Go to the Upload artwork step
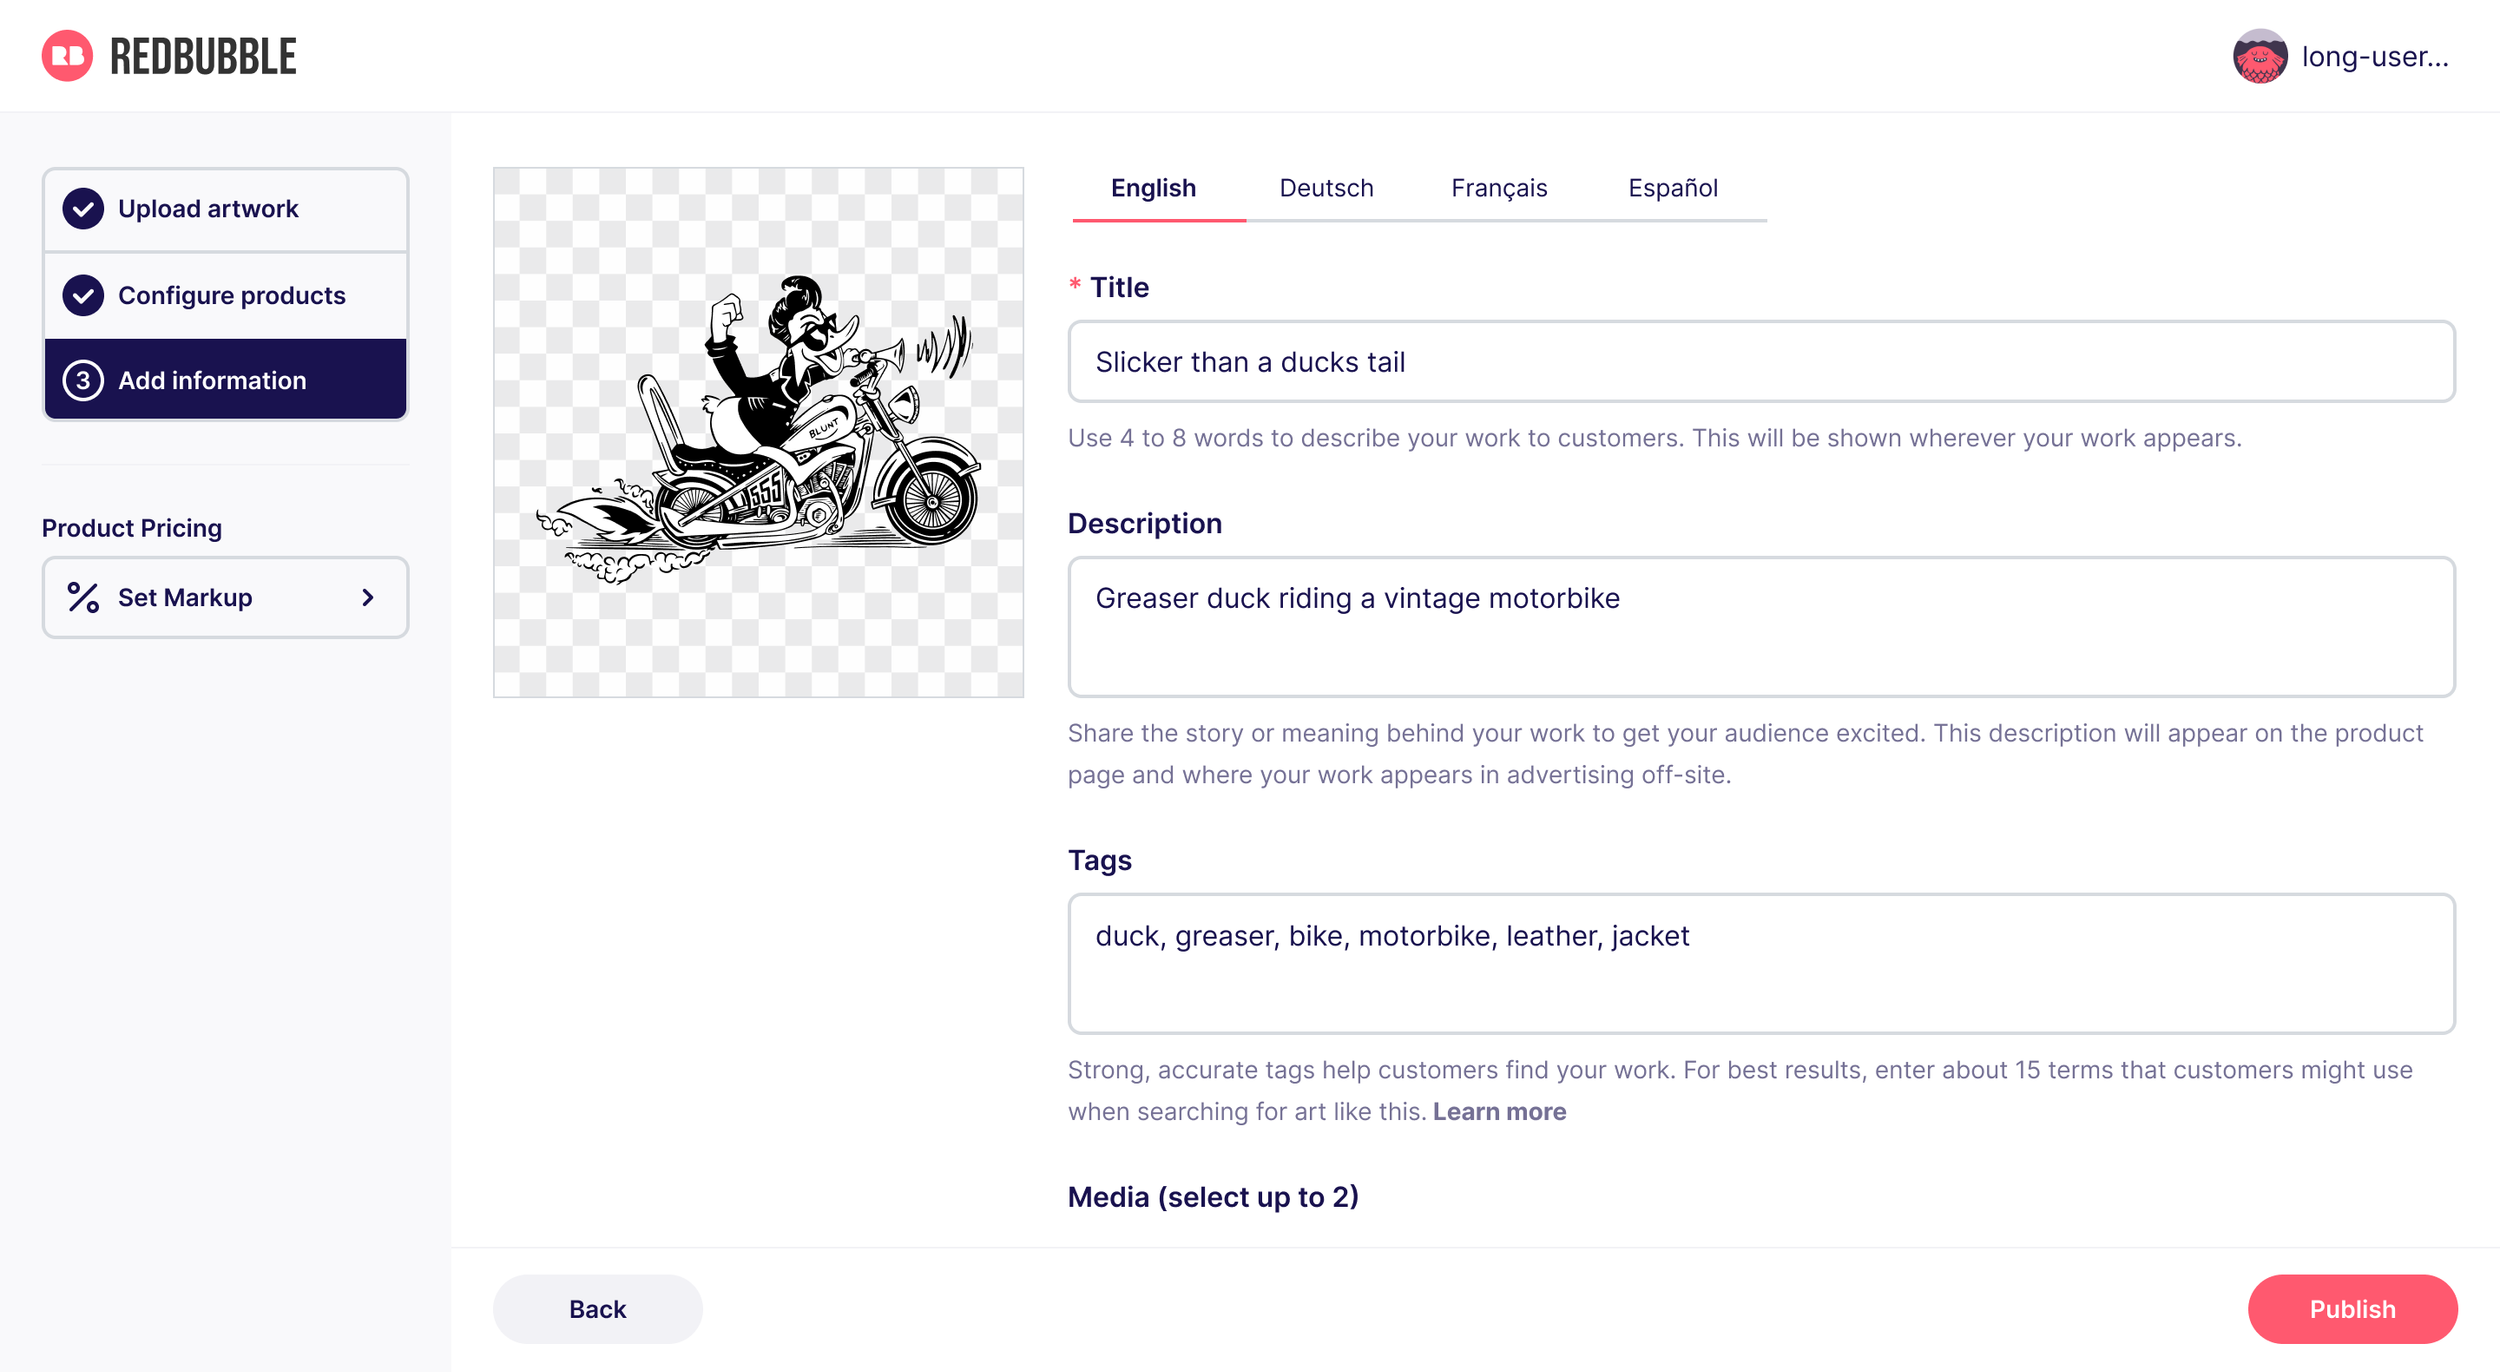Viewport: 2500px width, 1372px height. click(x=208, y=209)
